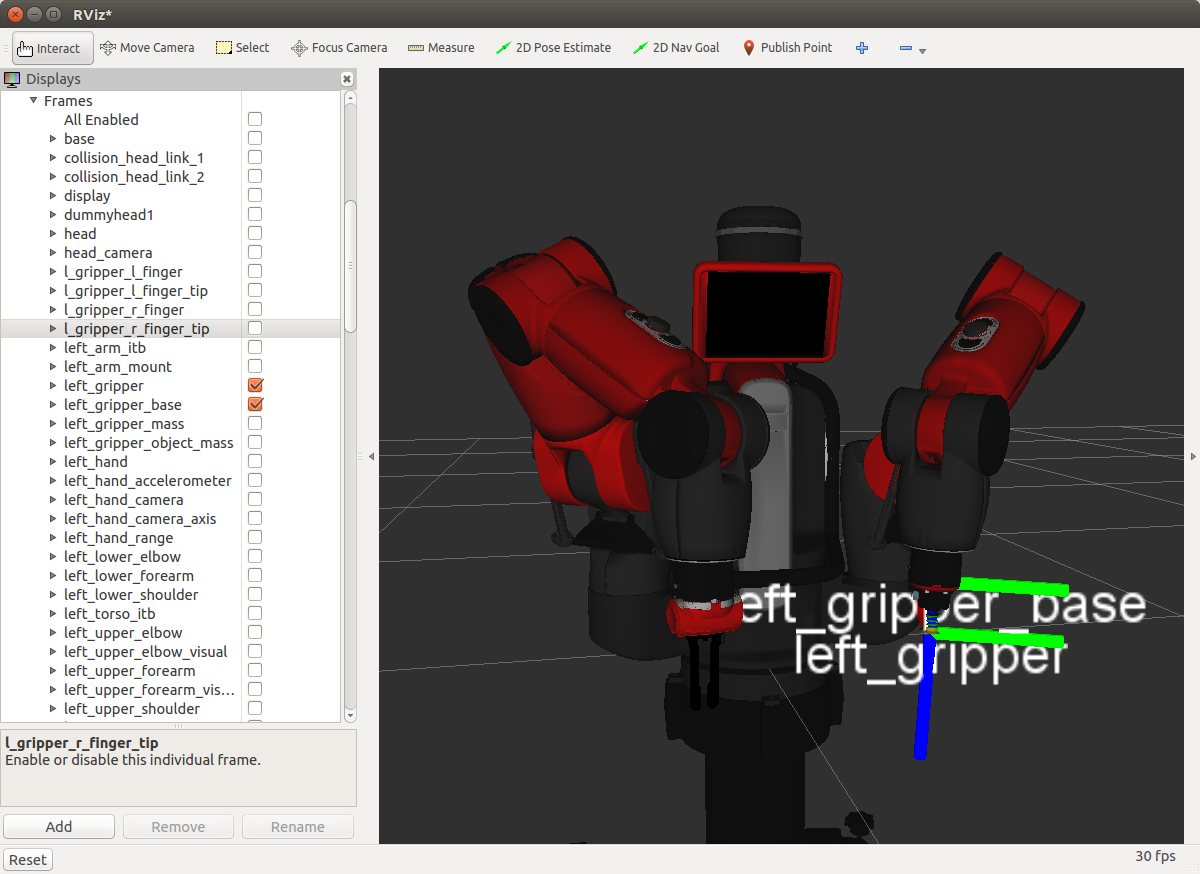Click the left_gripper label in 3D view
Viewport: 1200px width, 874px height.
pos(930,656)
